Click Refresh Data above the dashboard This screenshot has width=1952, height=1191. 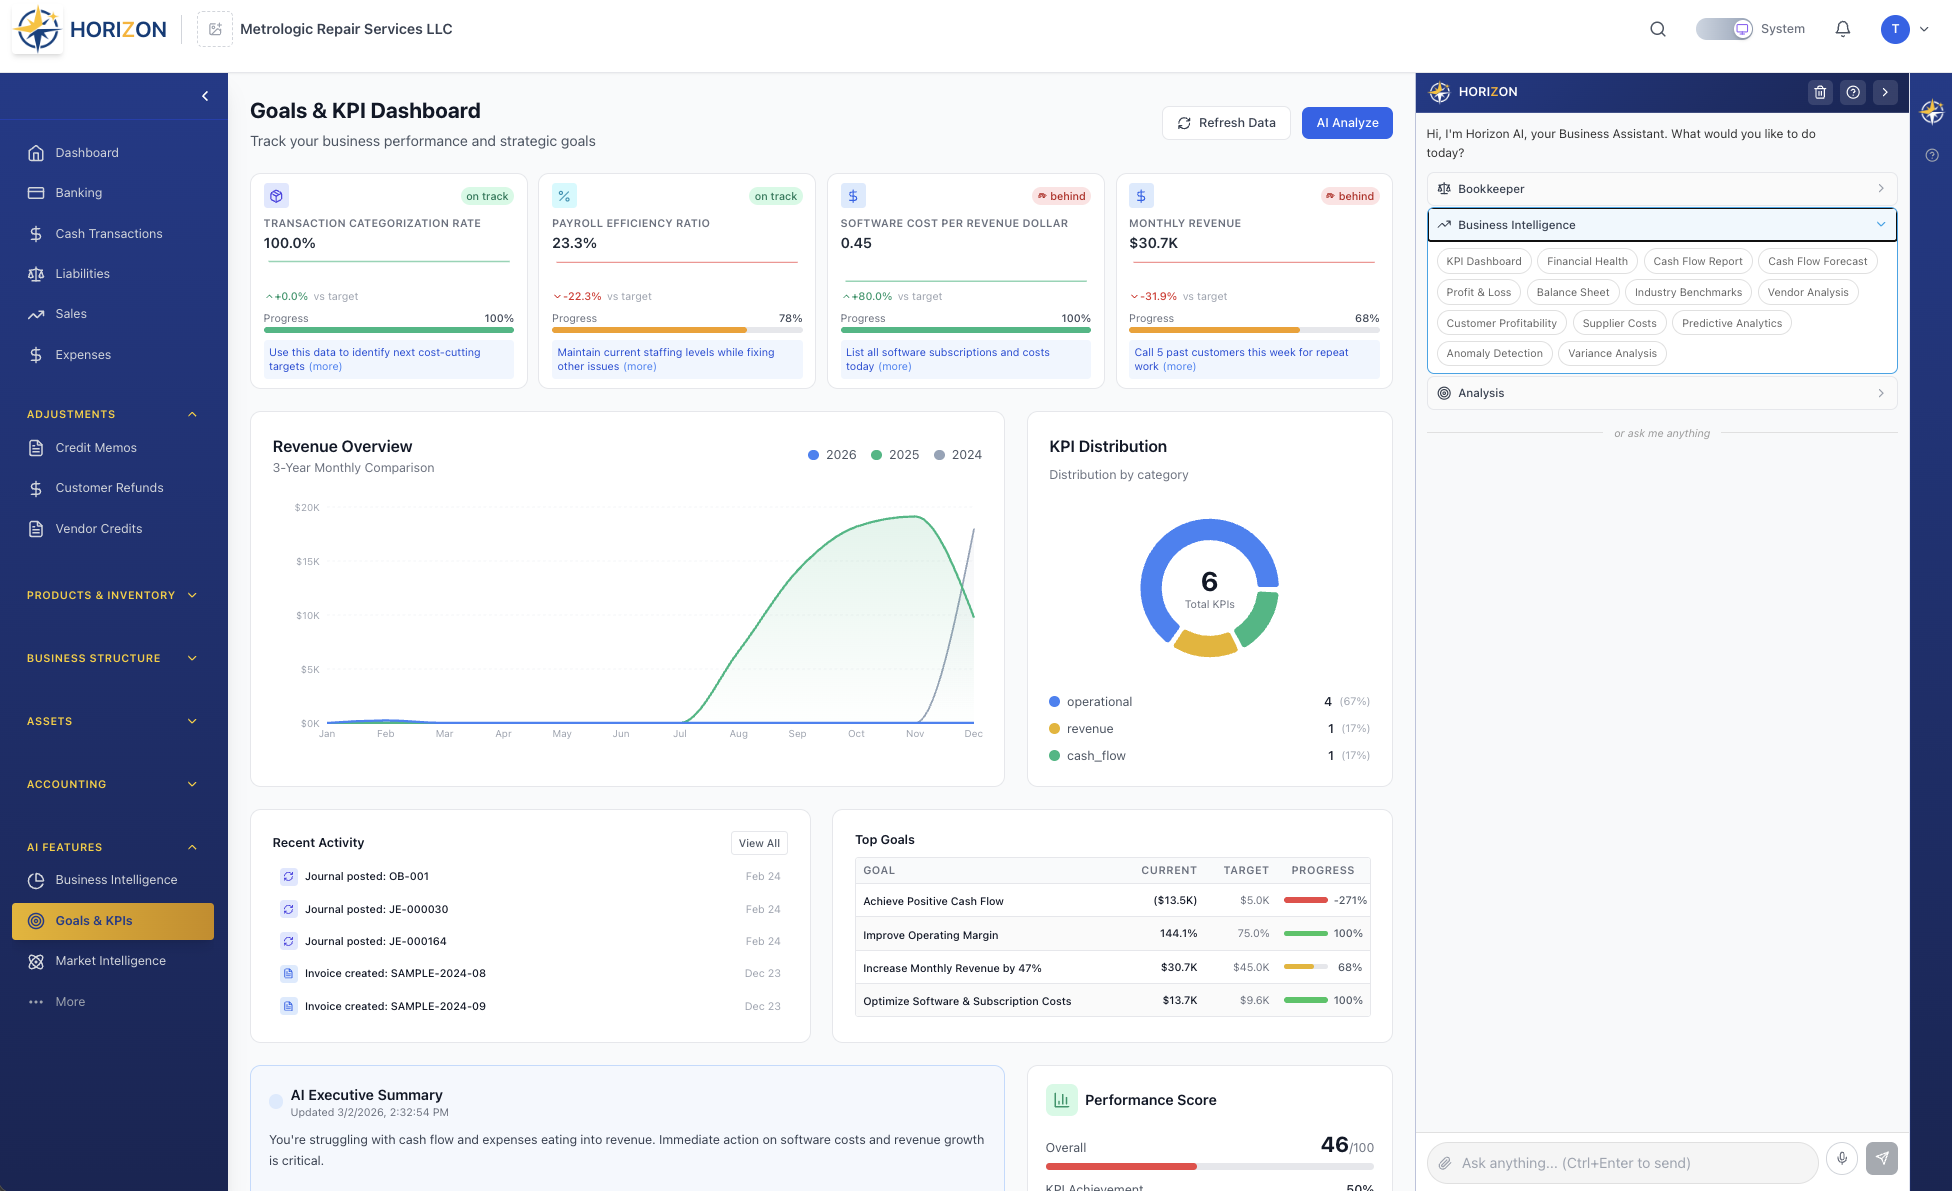pos(1226,122)
